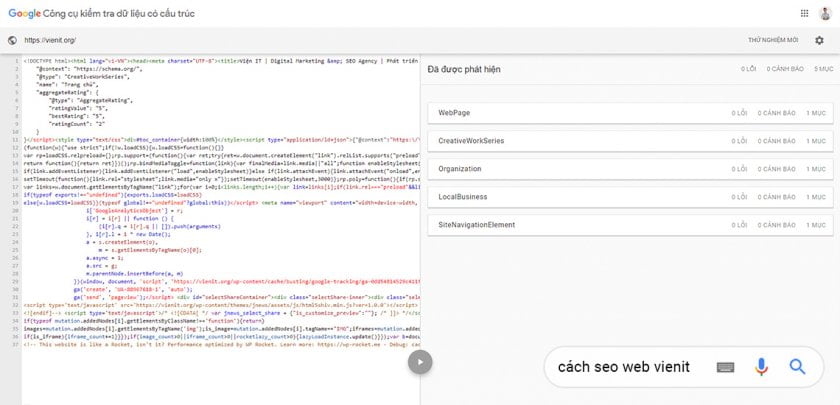Click the search box containing cách seo web vienit
Screen dimensions: 840x405
[683, 366]
